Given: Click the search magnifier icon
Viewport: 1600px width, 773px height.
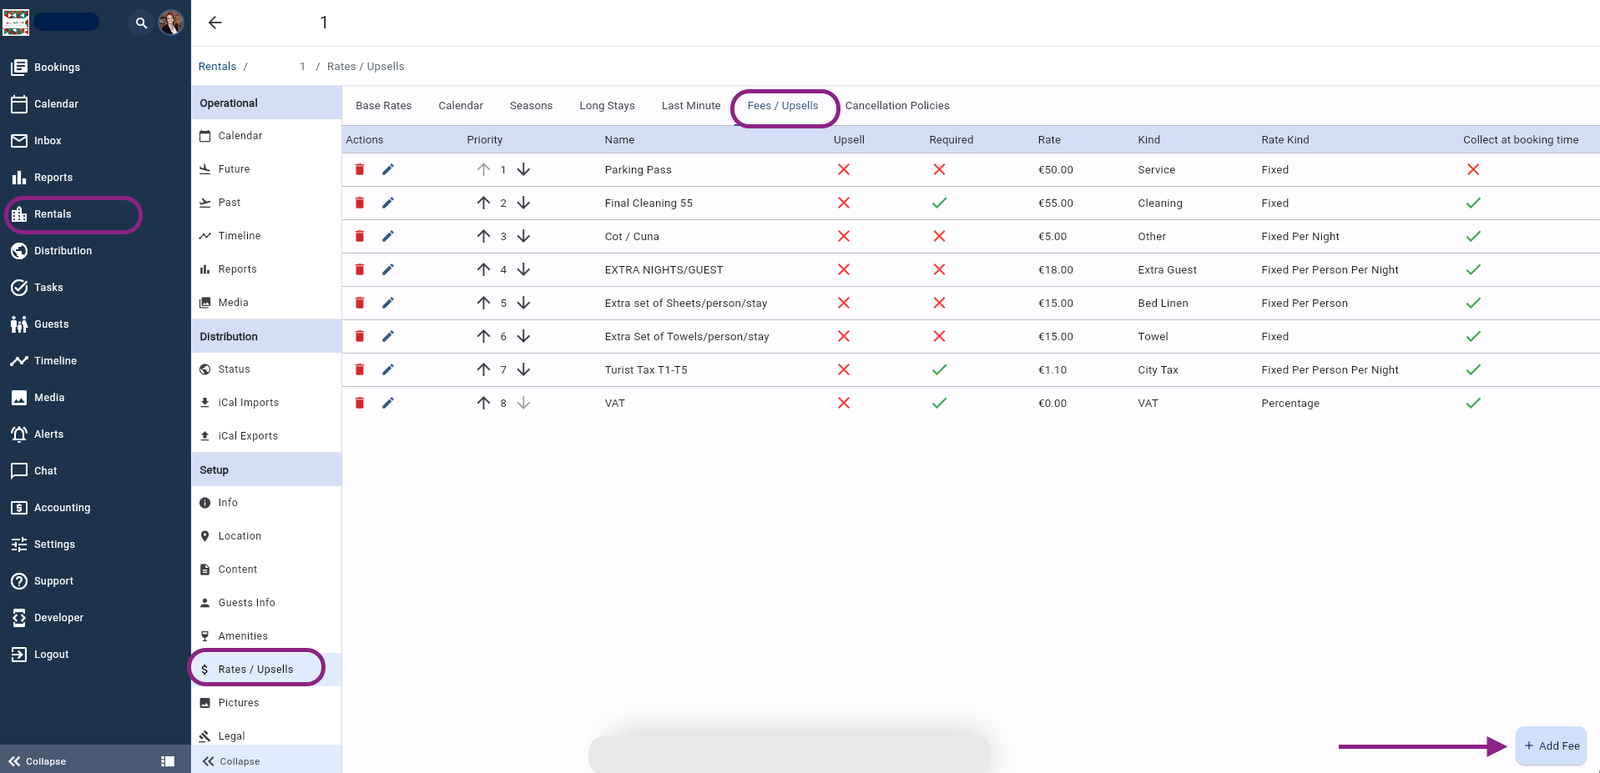Looking at the screenshot, I should (x=141, y=23).
